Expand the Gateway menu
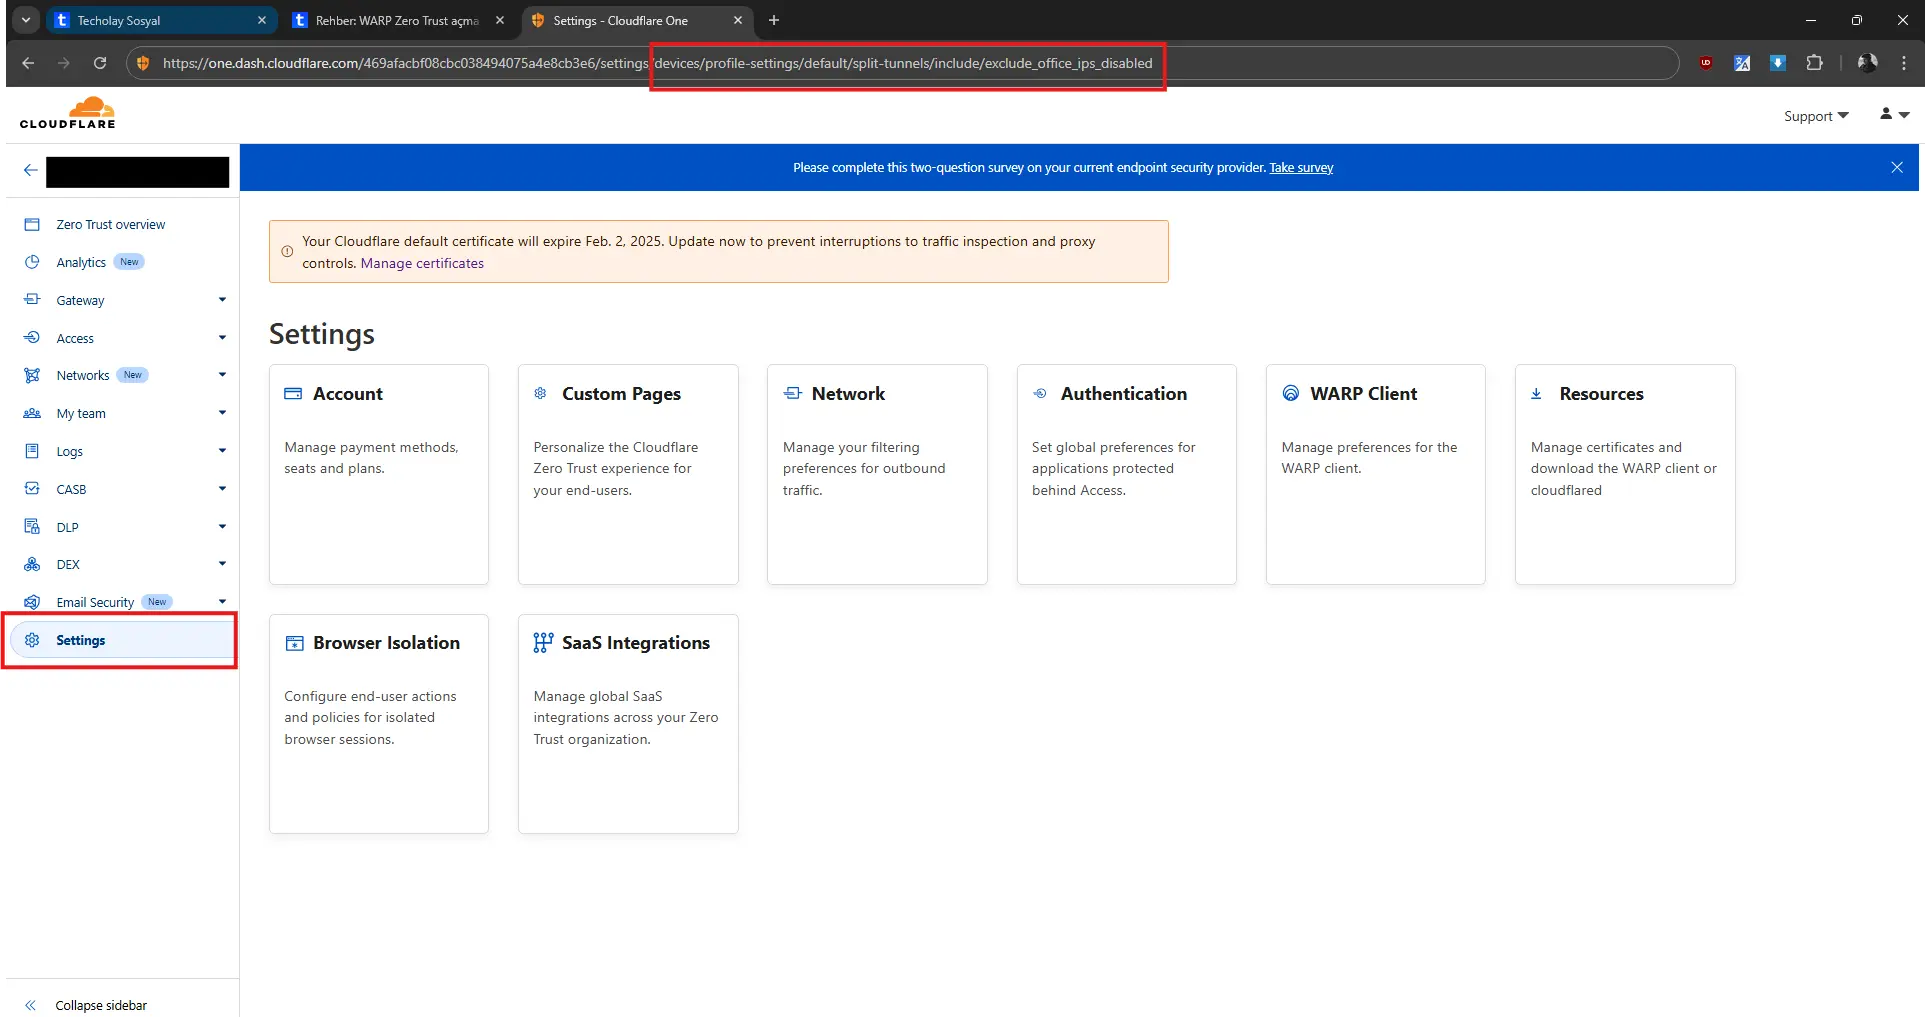 coord(222,300)
